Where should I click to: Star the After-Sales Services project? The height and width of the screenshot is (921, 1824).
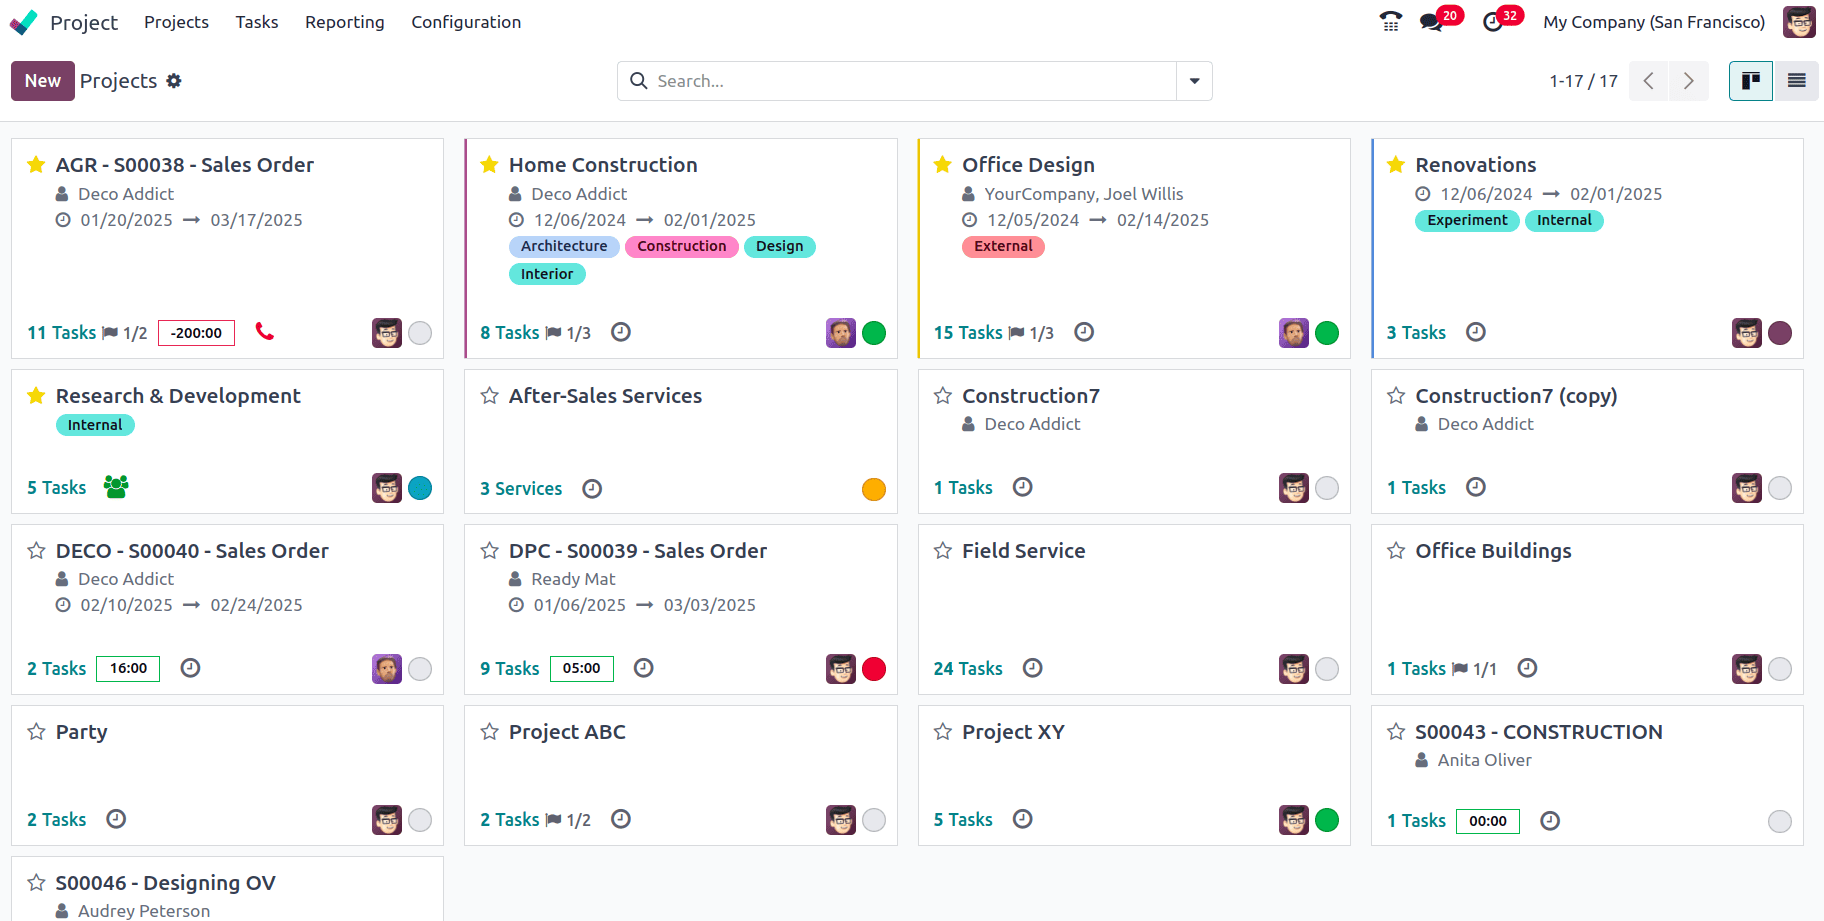point(489,395)
